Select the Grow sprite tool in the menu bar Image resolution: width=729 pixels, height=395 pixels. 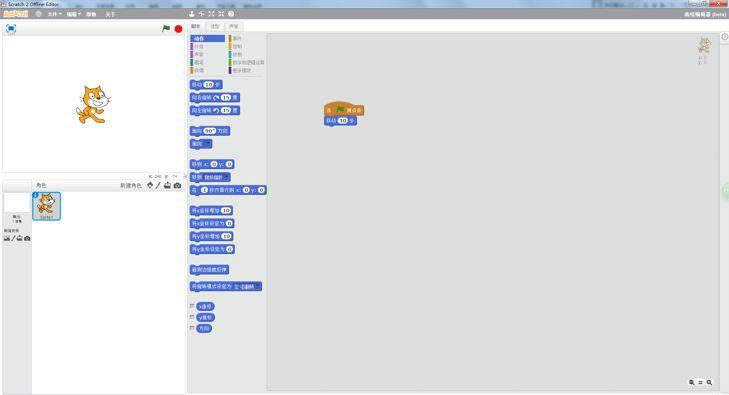pyautogui.click(x=212, y=14)
